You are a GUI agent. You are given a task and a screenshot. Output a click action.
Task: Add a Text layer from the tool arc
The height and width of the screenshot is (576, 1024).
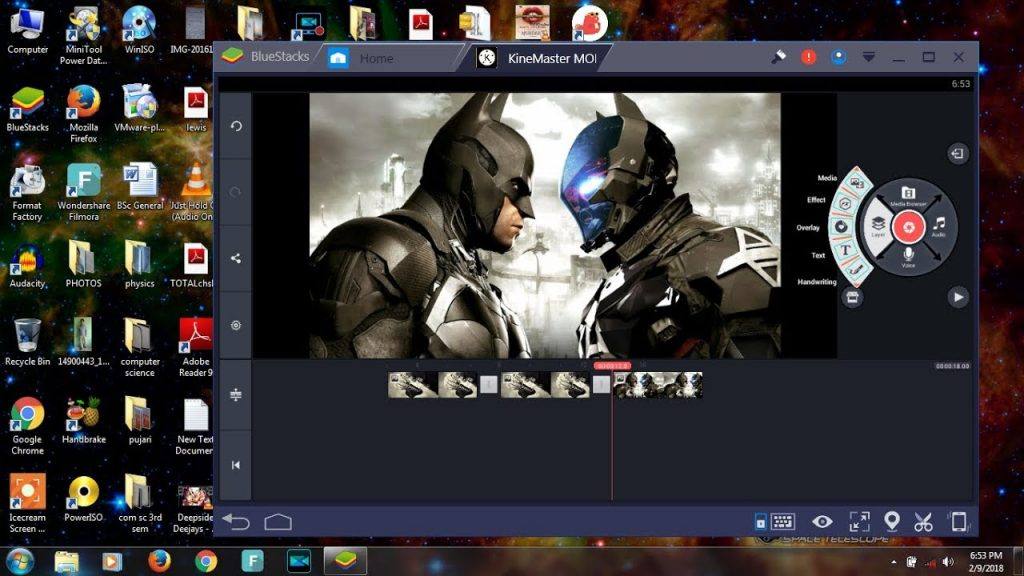tap(845, 251)
